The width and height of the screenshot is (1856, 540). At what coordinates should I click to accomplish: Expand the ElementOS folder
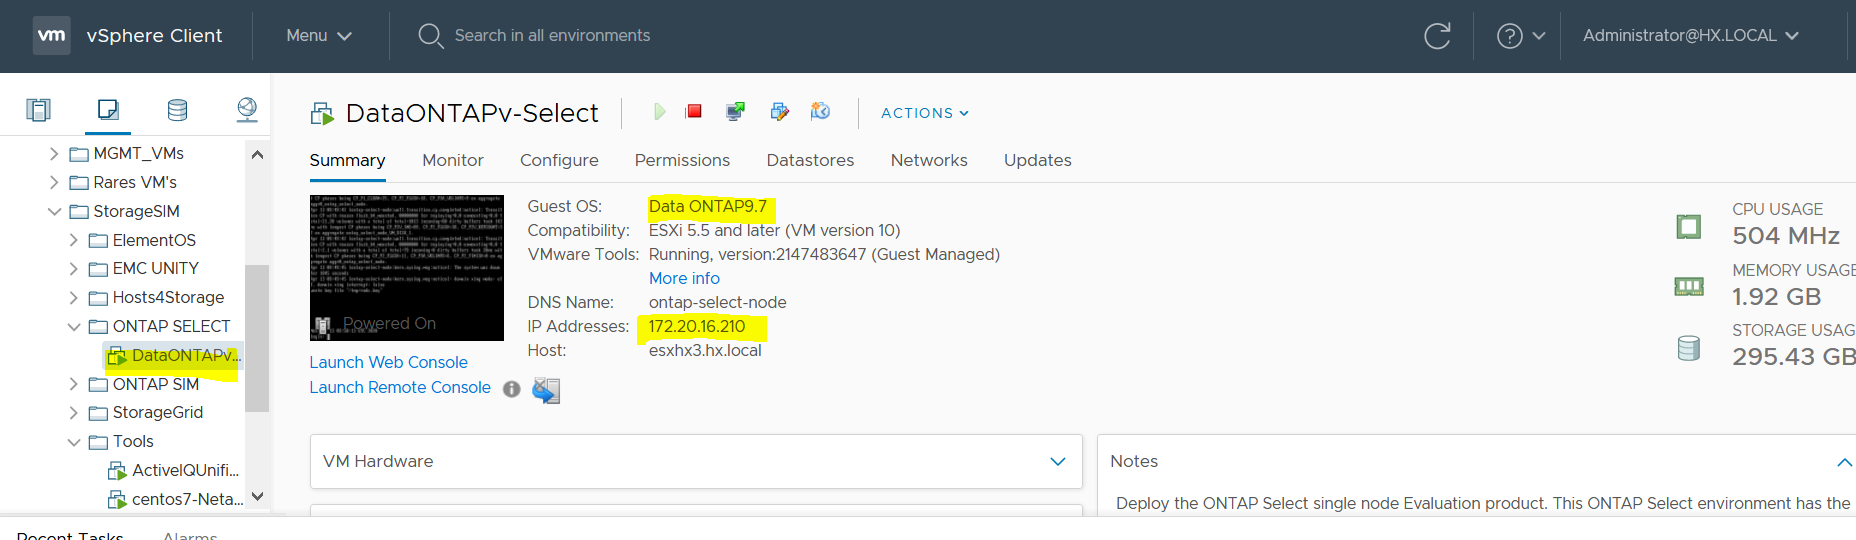(x=73, y=240)
